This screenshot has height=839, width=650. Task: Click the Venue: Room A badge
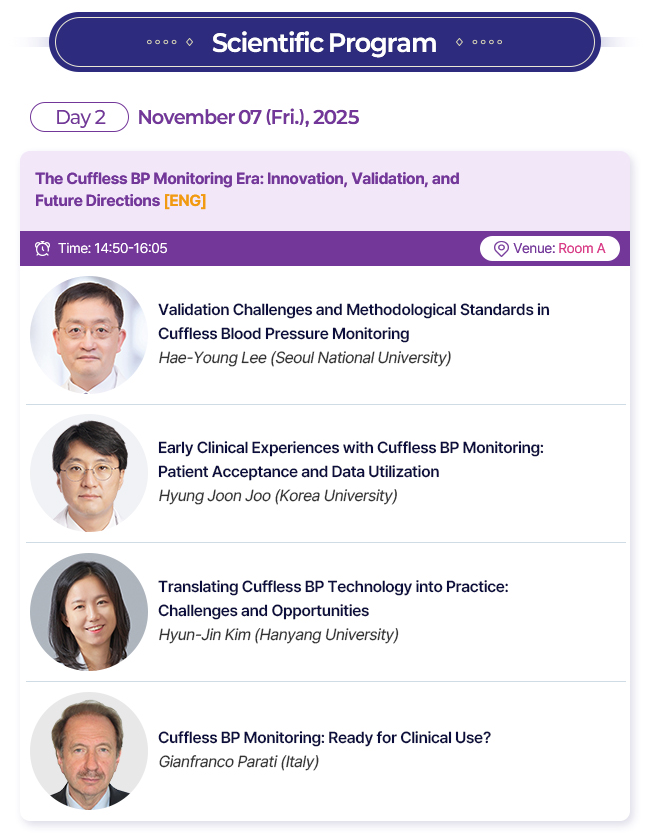tap(549, 249)
